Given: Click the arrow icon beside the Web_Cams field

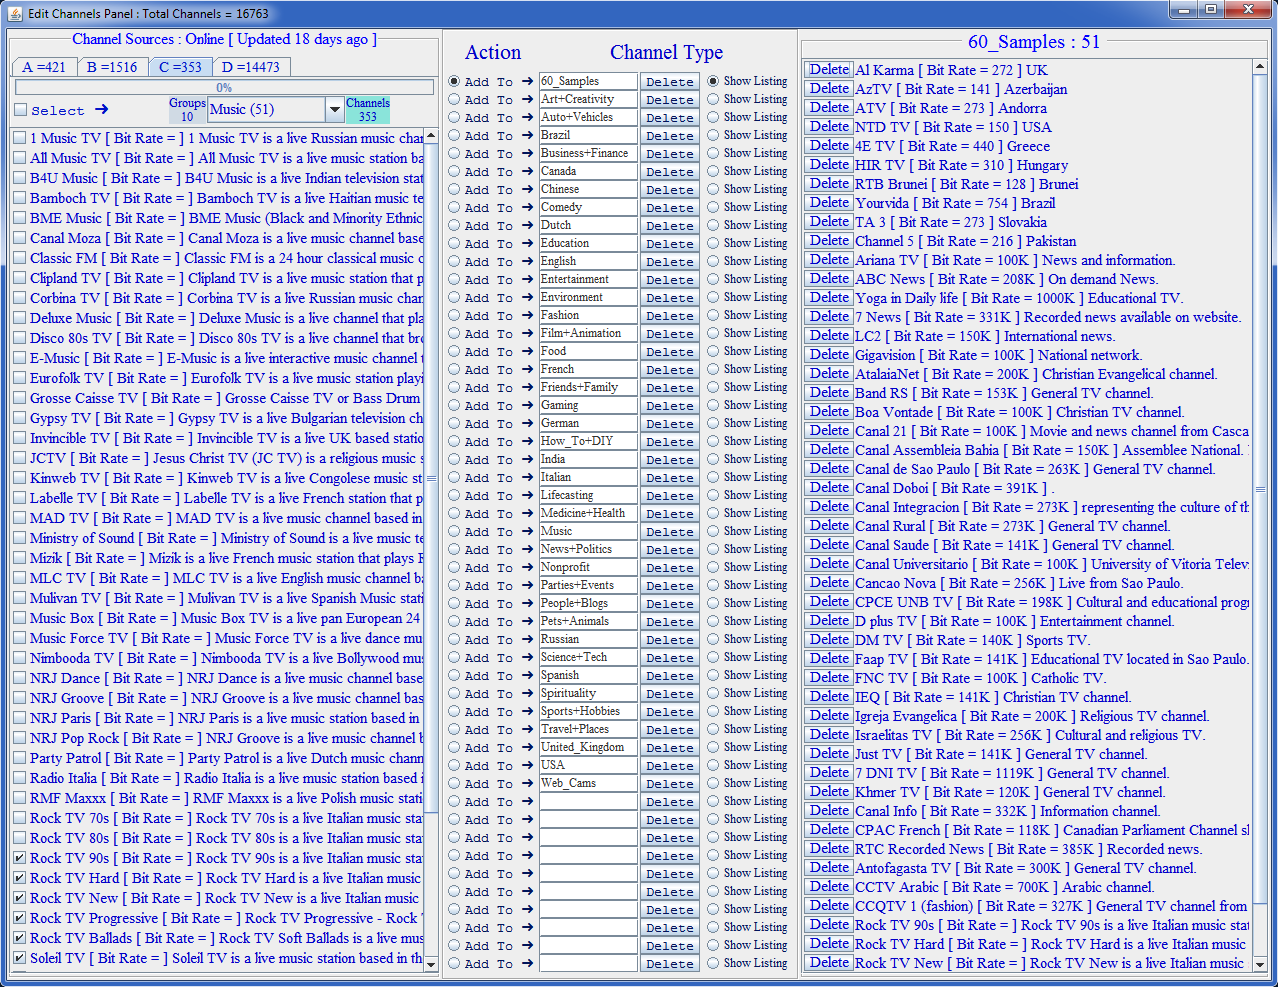Looking at the screenshot, I should tap(527, 783).
